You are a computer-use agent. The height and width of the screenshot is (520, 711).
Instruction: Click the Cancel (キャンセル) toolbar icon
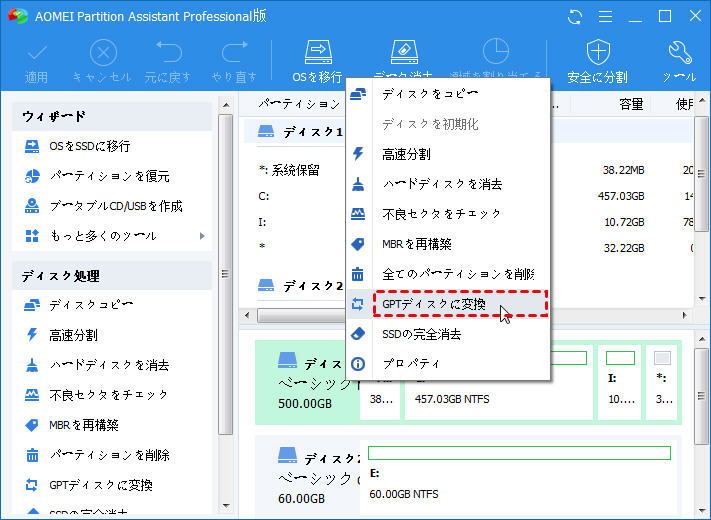click(103, 53)
